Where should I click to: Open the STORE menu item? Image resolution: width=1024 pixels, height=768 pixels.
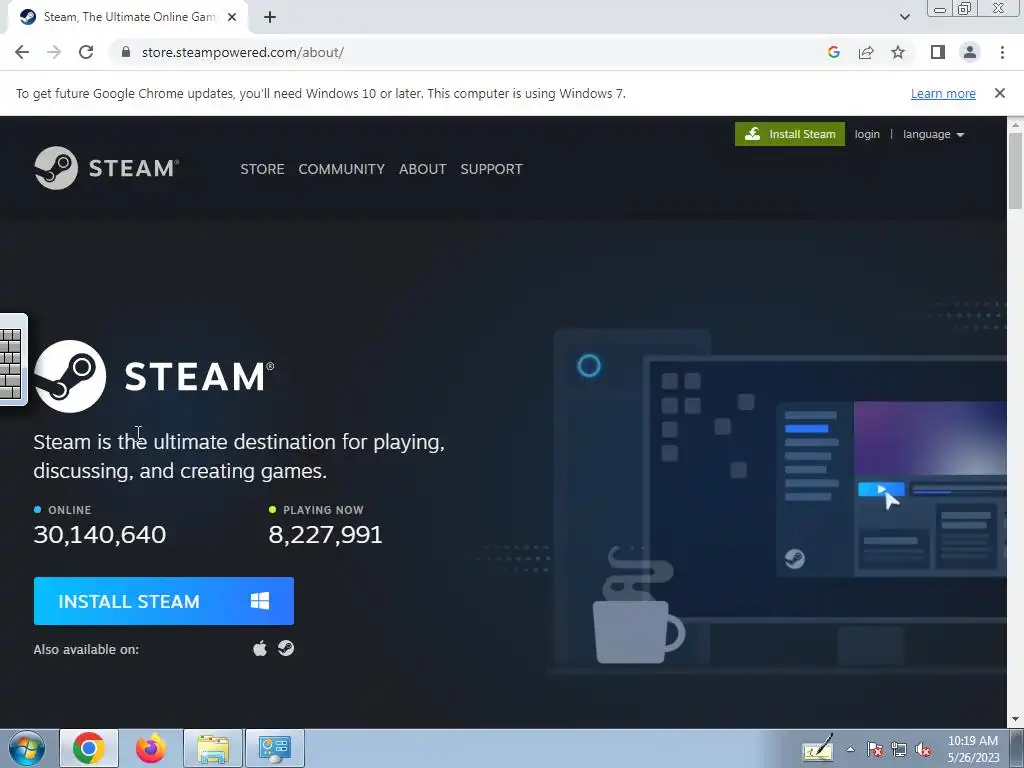pos(262,169)
